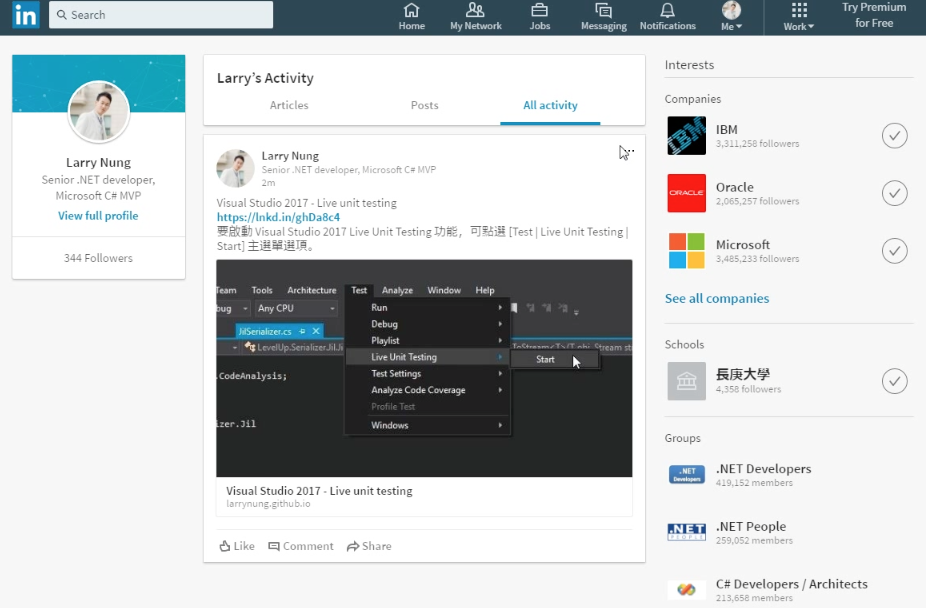Open the Microsoft company name
926x608 pixels.
pyautogui.click(x=743, y=244)
